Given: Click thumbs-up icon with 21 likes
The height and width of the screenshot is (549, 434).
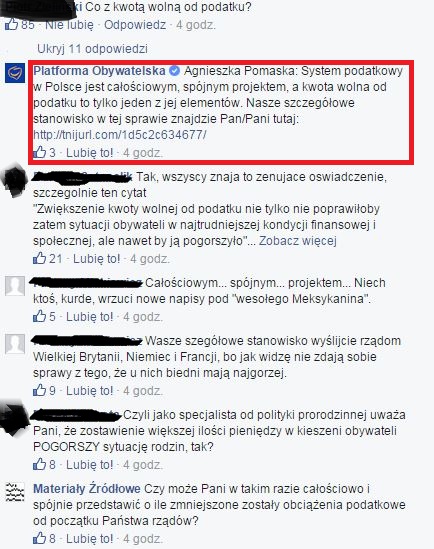Looking at the screenshot, I should (40, 258).
